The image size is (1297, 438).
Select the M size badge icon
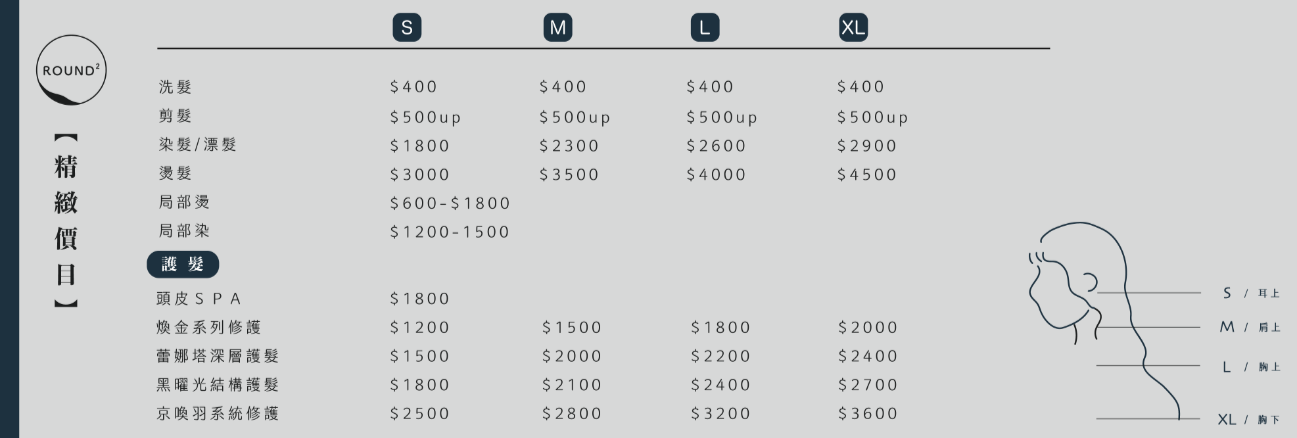557,28
